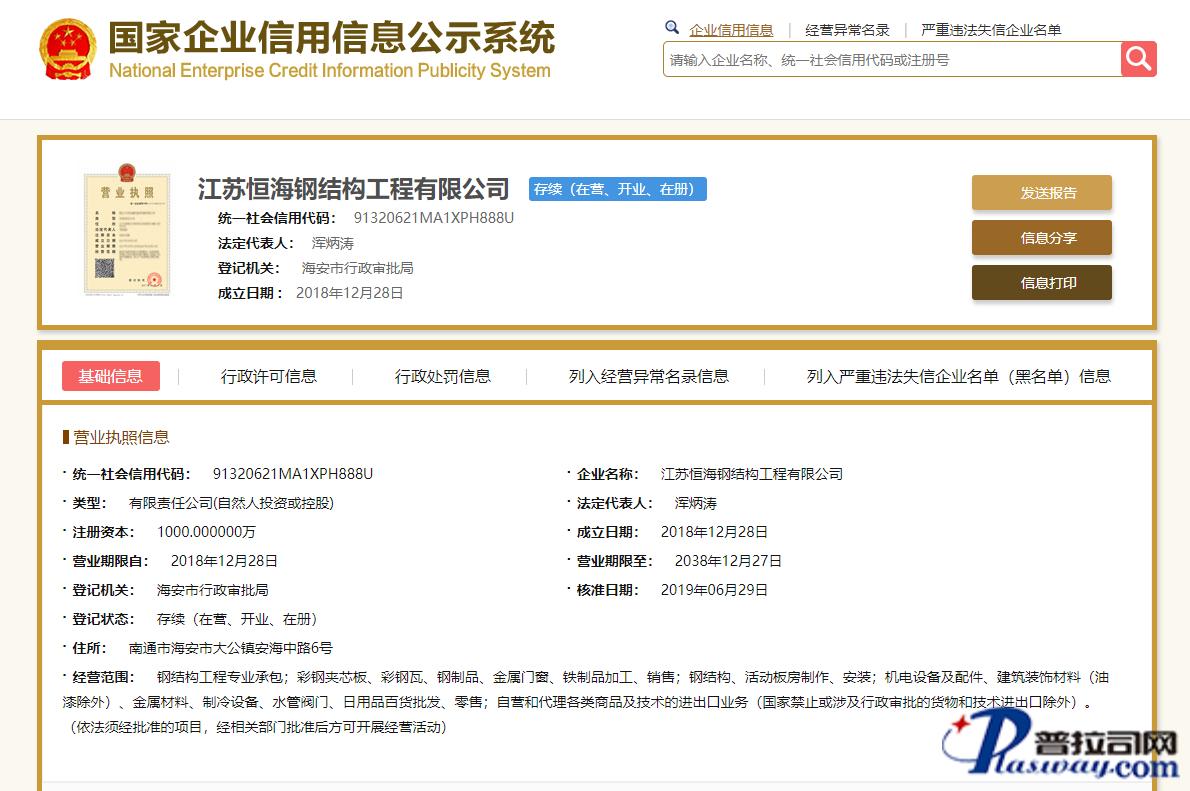Select the 企业信用信息 search category
Viewport: 1190px width, 791px height.
[731, 30]
